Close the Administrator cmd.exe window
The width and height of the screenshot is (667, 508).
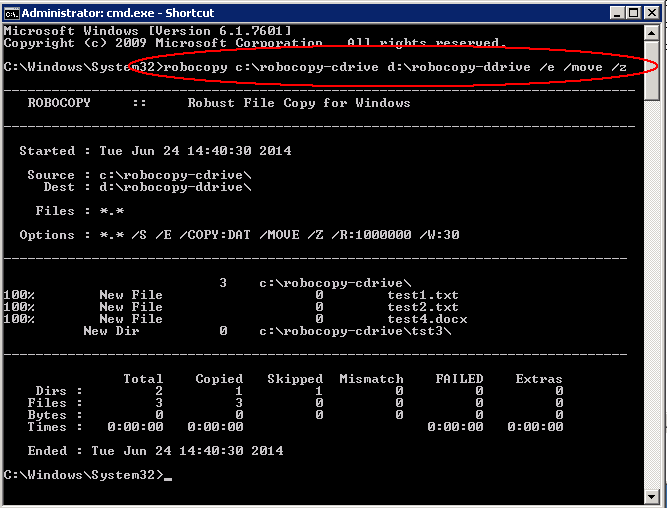click(x=652, y=13)
